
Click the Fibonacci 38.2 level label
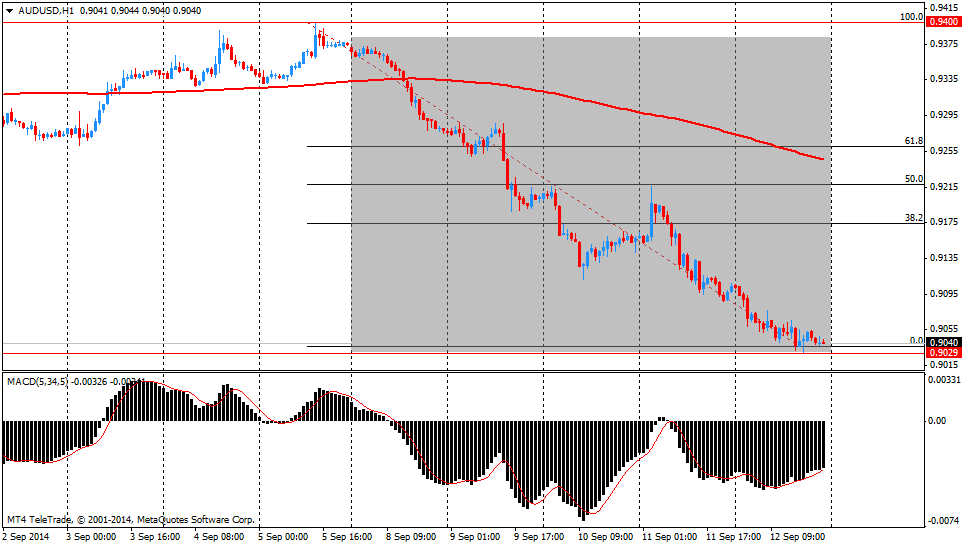913,217
